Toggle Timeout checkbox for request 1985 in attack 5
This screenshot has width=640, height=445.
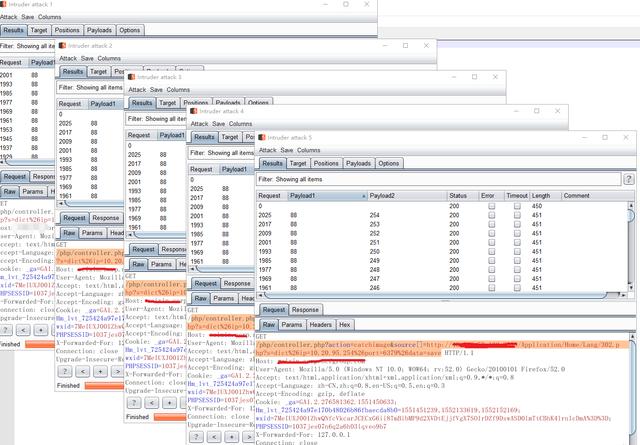517,260
